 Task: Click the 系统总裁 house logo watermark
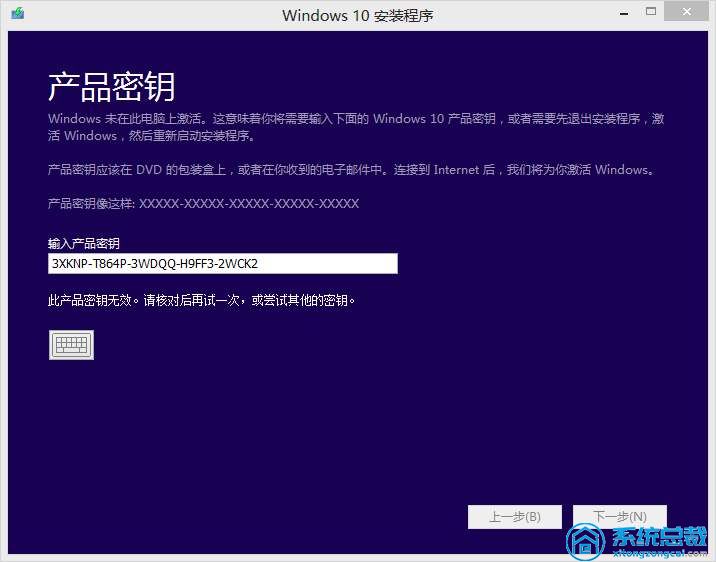(x=584, y=542)
